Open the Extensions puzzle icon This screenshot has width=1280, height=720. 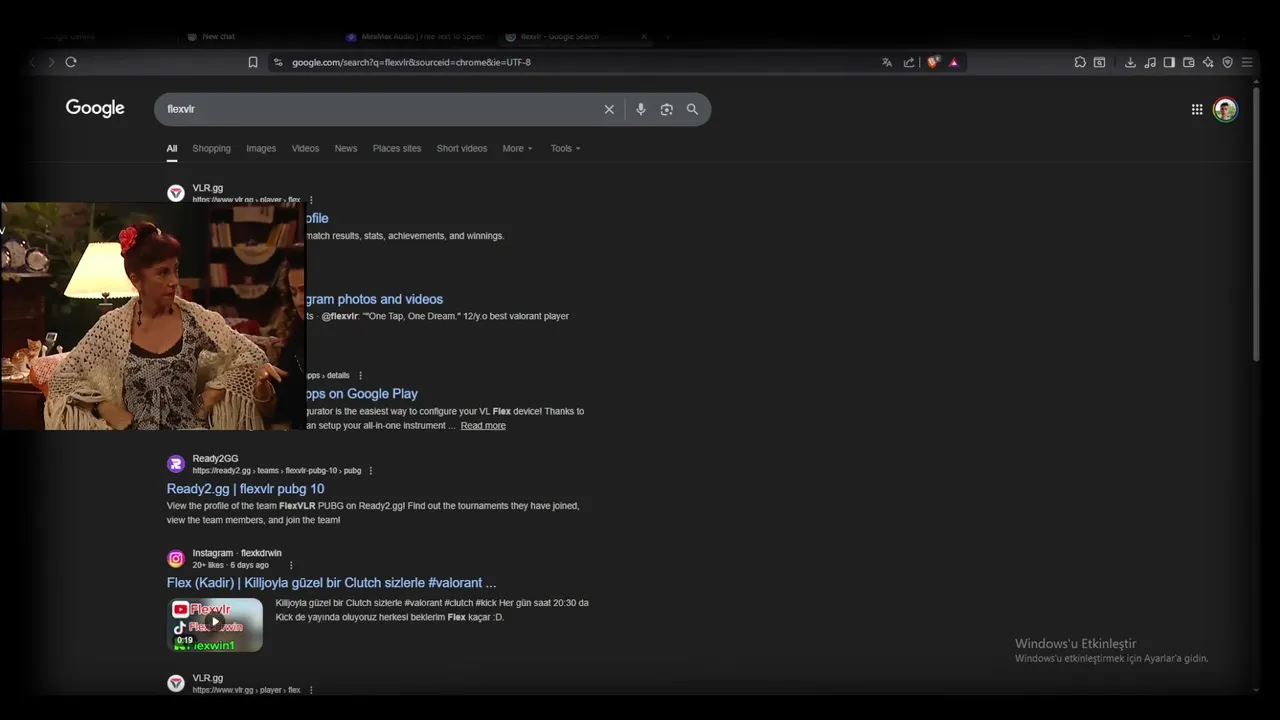(x=1080, y=62)
